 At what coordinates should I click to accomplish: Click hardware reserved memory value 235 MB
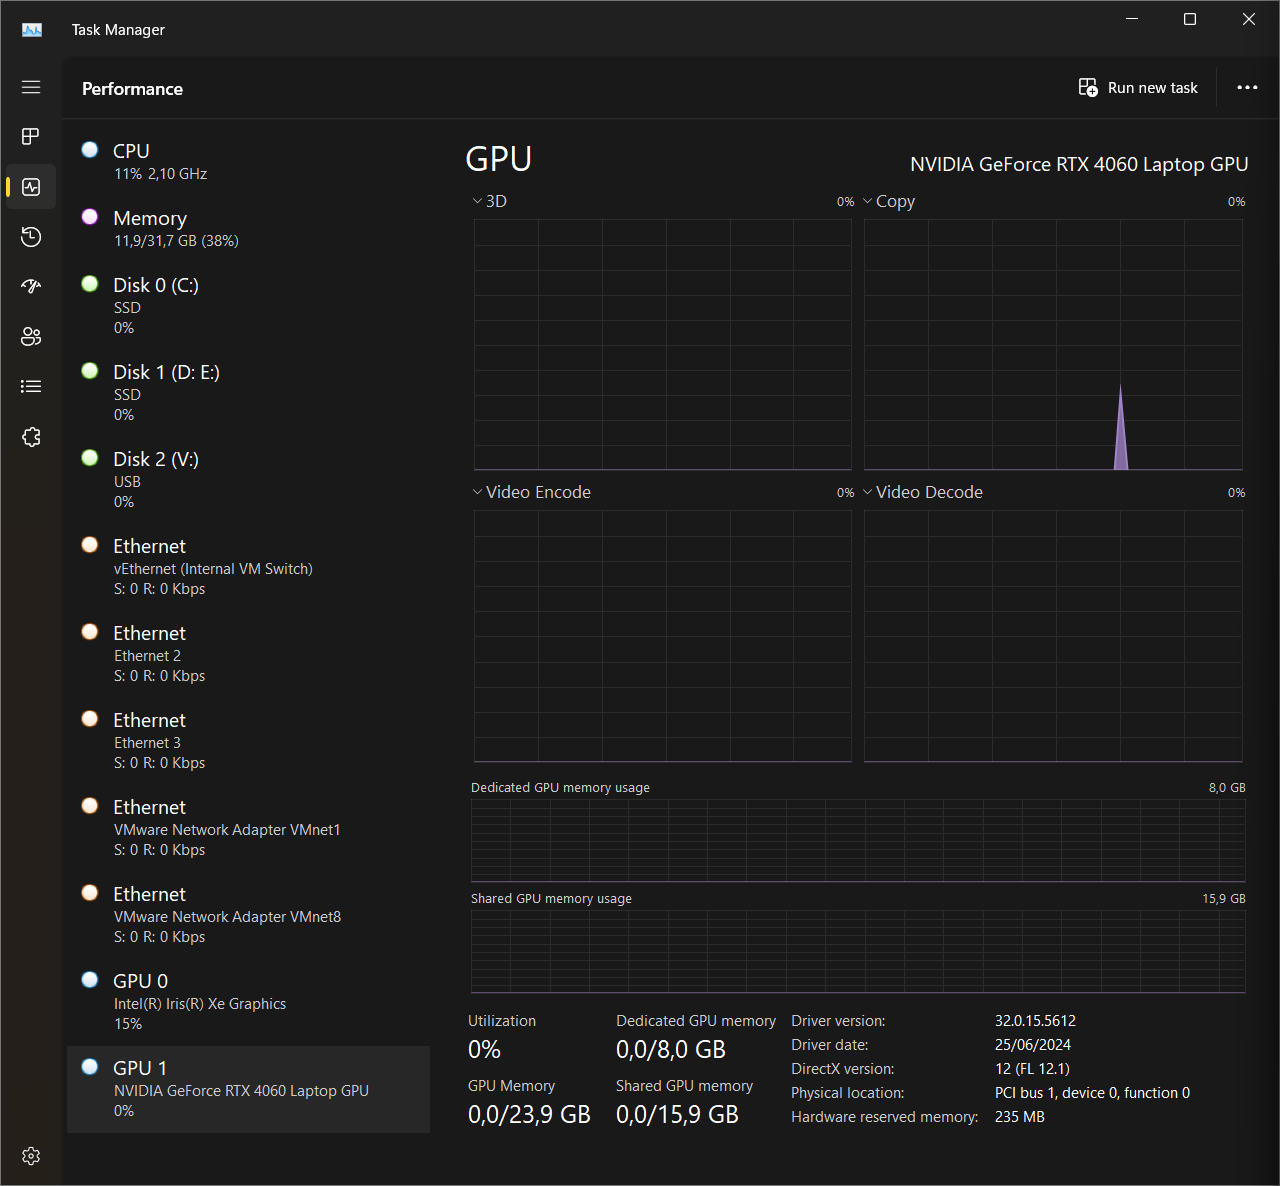[x=1019, y=1117]
